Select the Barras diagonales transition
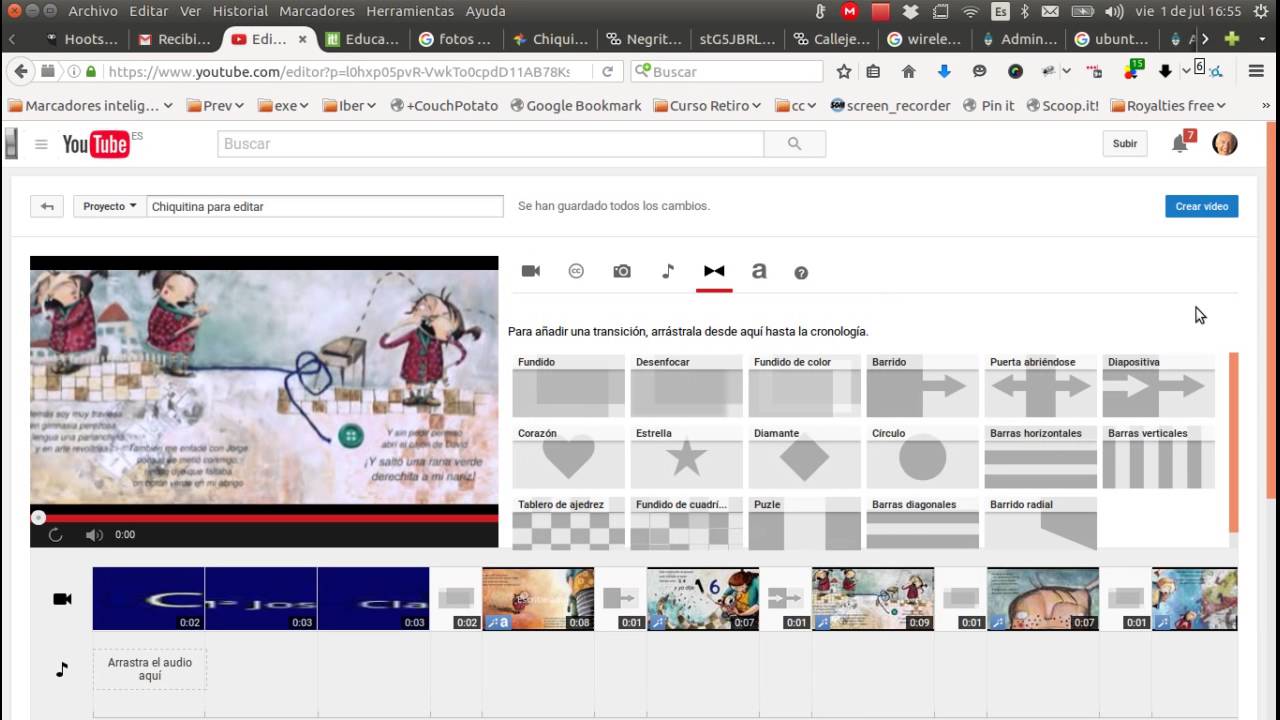 [922, 523]
